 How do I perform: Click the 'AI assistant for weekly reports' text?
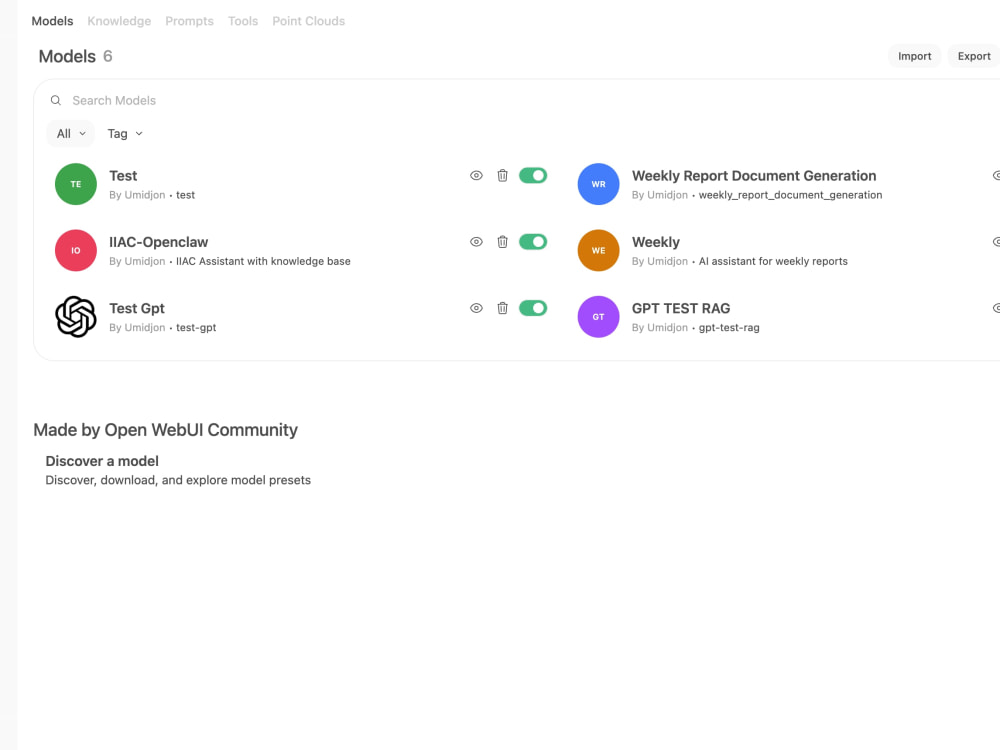click(773, 261)
